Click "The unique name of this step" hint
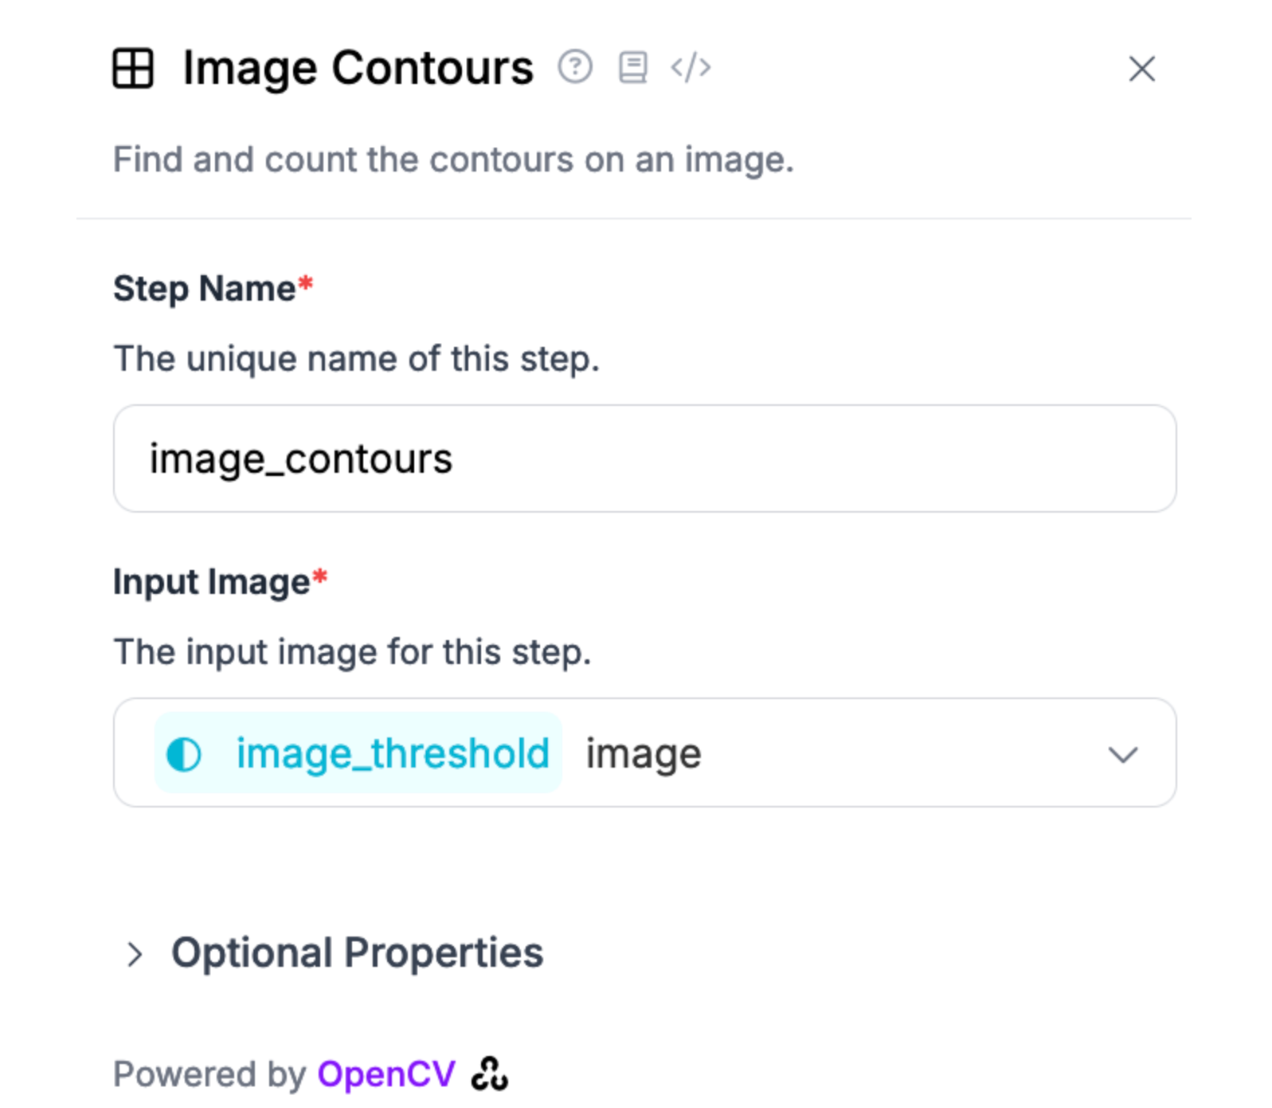 [x=356, y=359]
